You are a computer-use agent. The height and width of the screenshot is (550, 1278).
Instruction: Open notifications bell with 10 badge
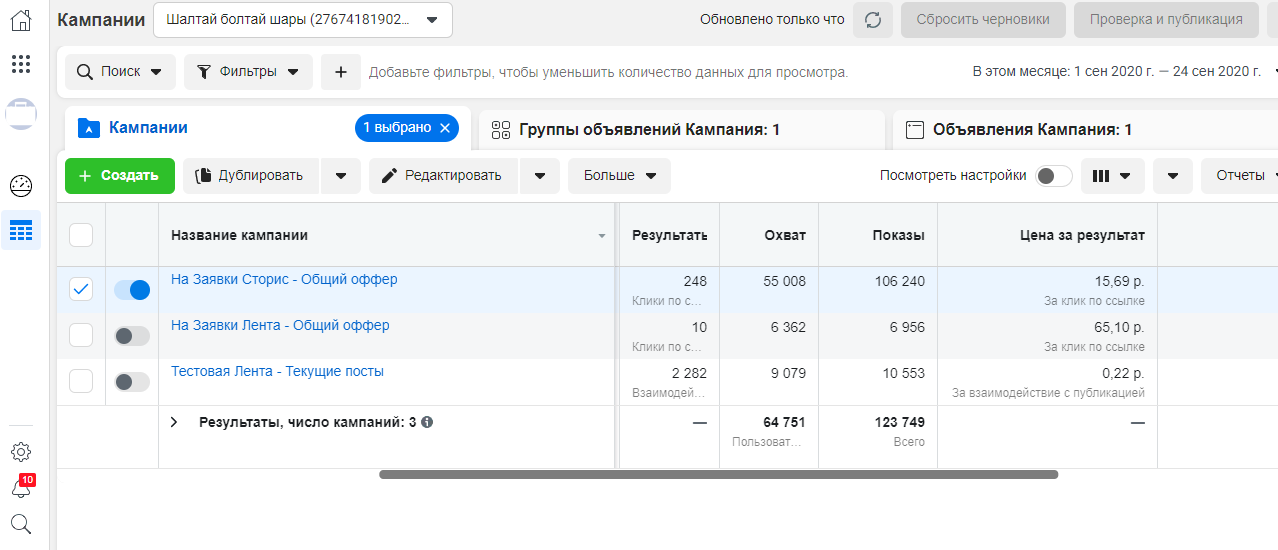[20, 488]
